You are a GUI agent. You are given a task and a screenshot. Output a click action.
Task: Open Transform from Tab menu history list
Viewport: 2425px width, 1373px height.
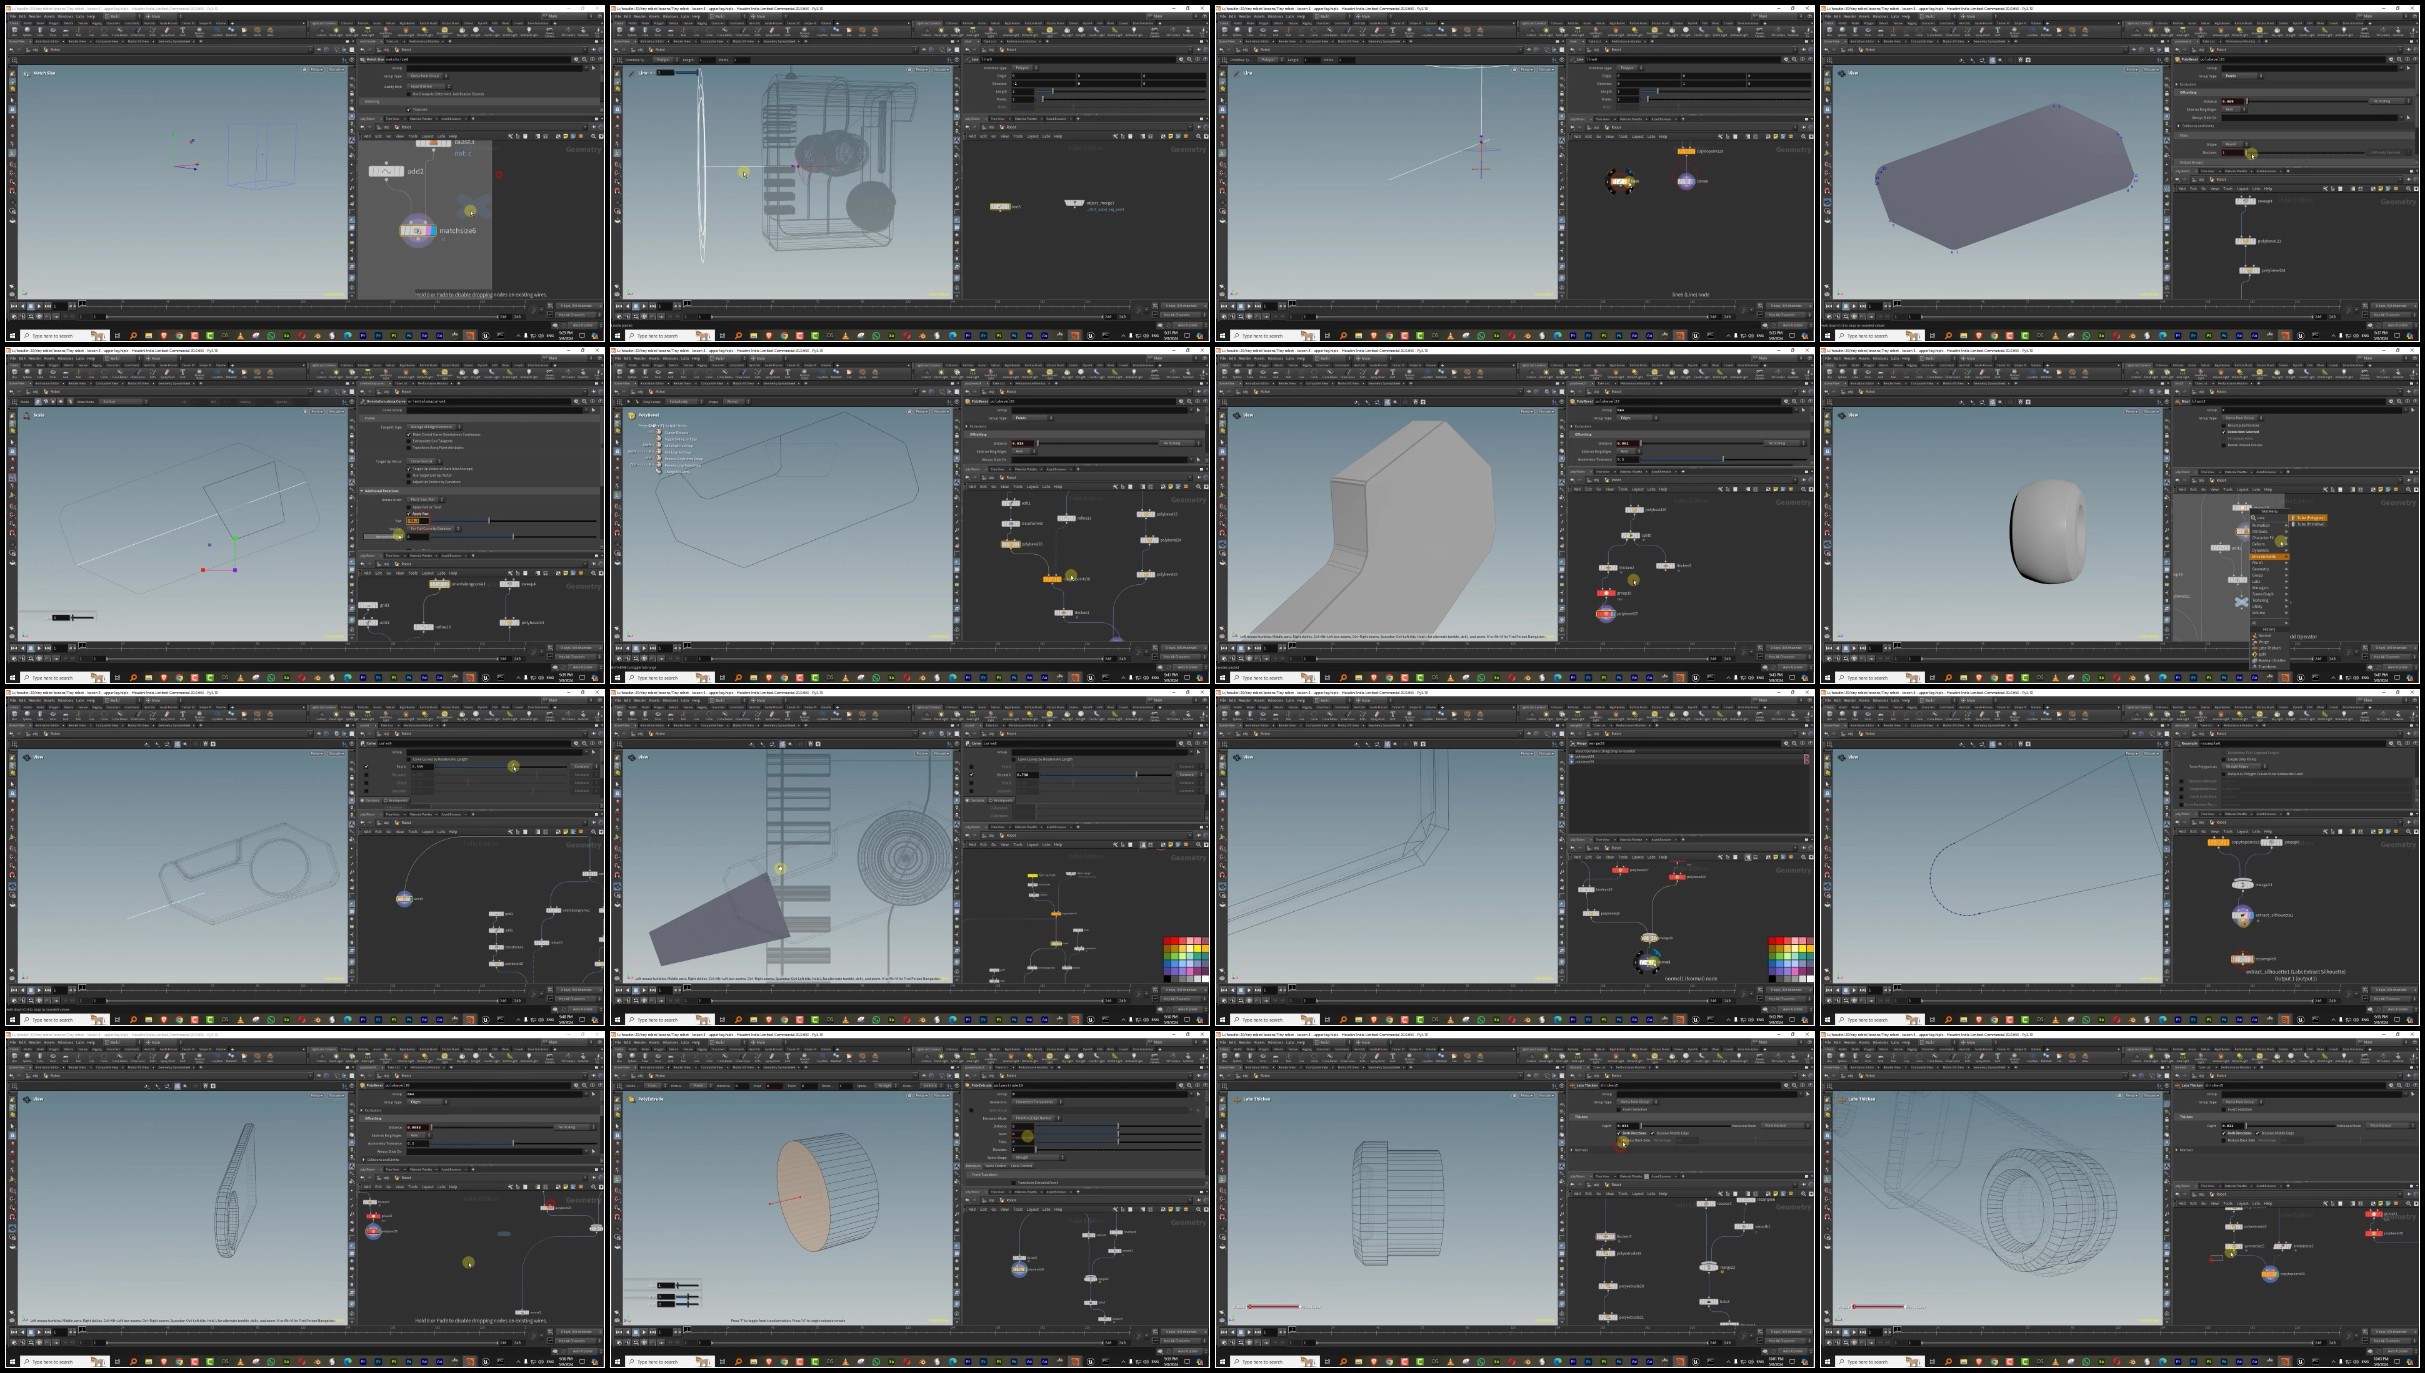(2267, 667)
